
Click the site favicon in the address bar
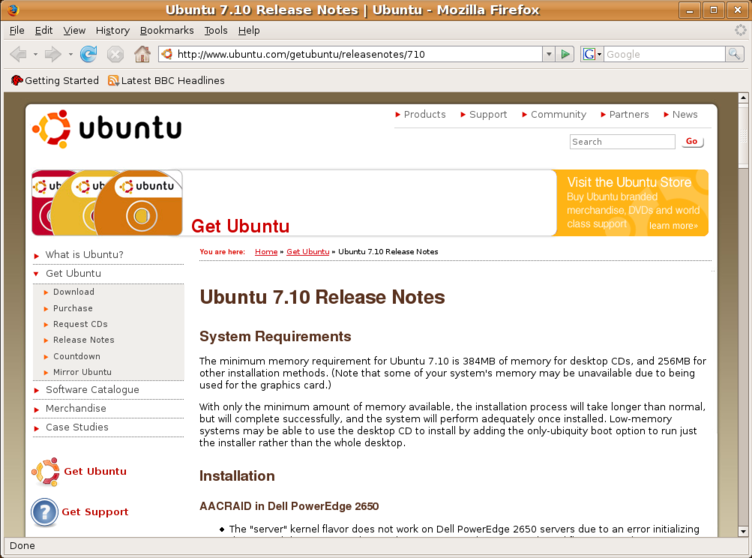(166, 54)
